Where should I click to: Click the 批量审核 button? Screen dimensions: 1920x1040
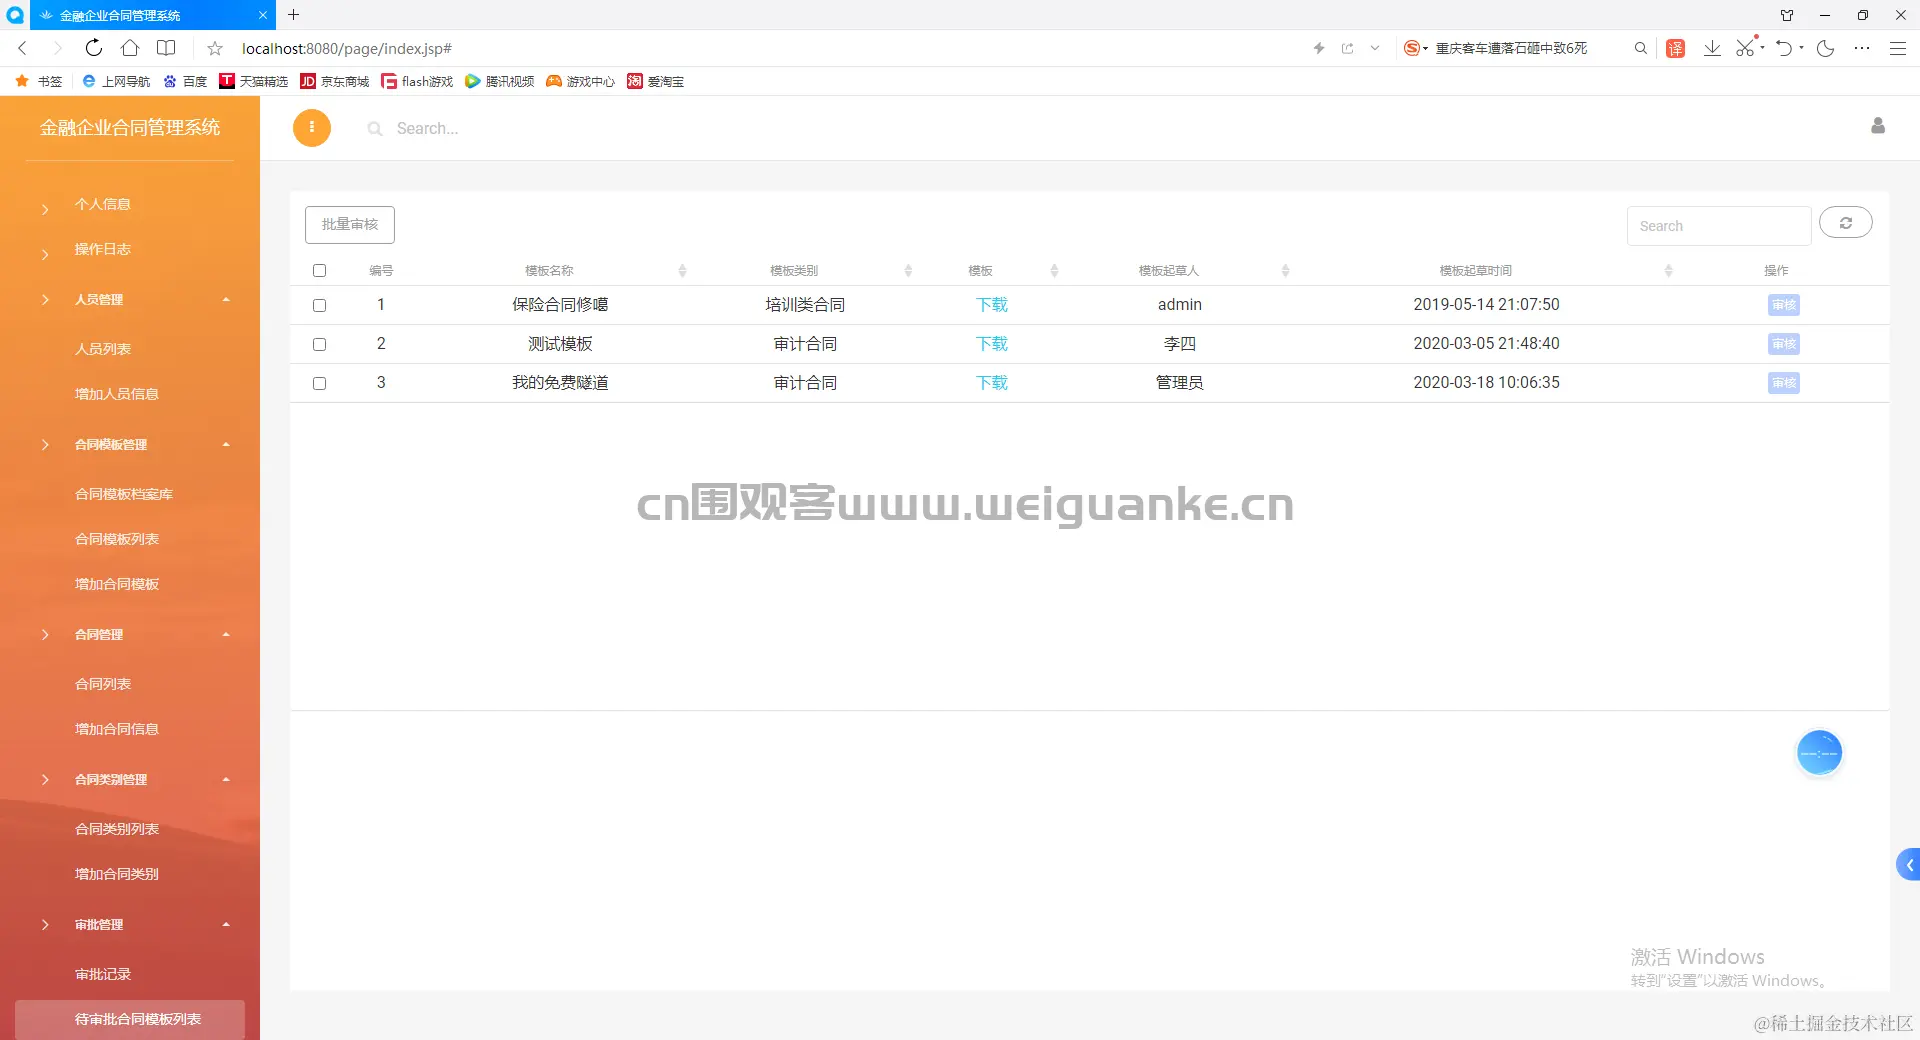[x=350, y=224]
